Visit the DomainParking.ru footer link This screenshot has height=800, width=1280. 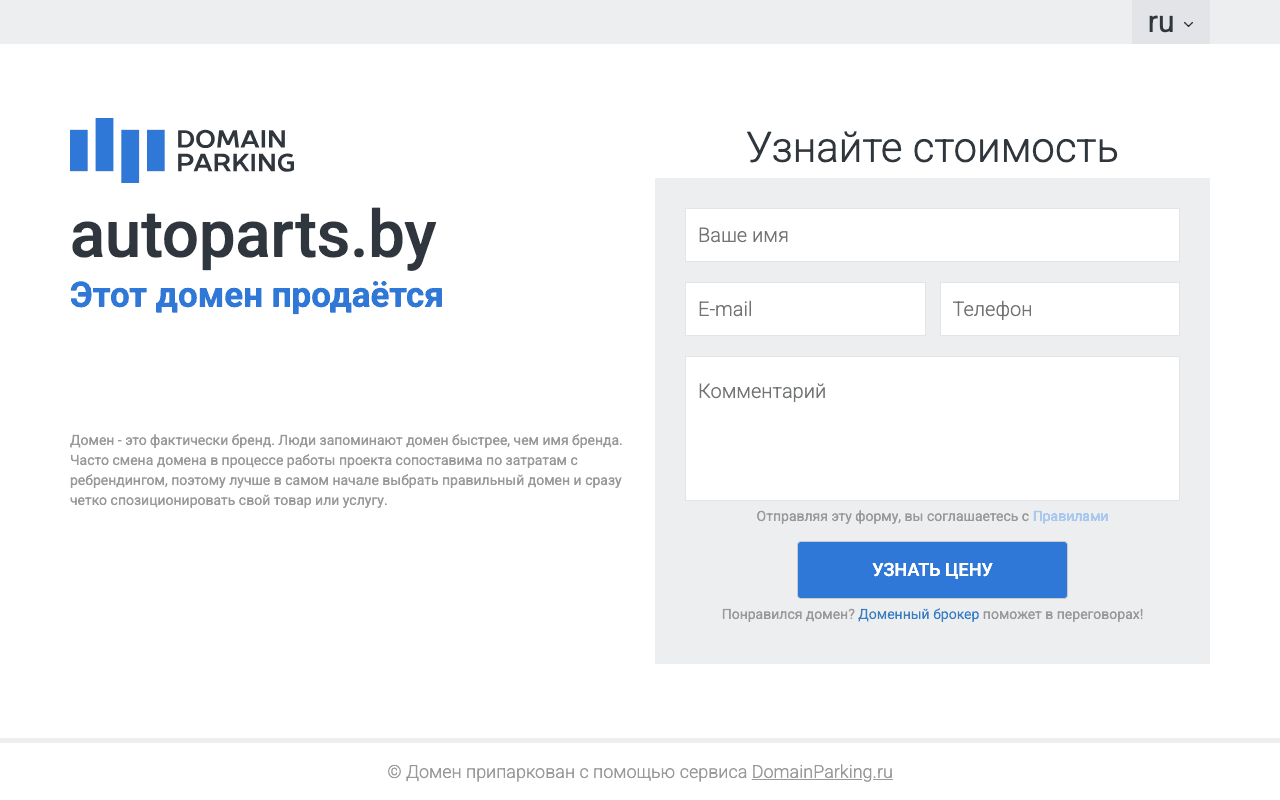pos(821,771)
